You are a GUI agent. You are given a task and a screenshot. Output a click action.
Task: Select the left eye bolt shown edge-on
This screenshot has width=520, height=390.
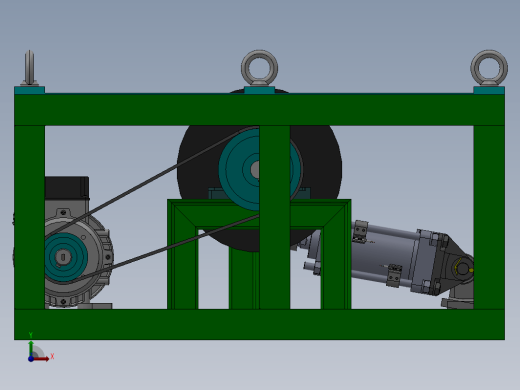(29, 68)
